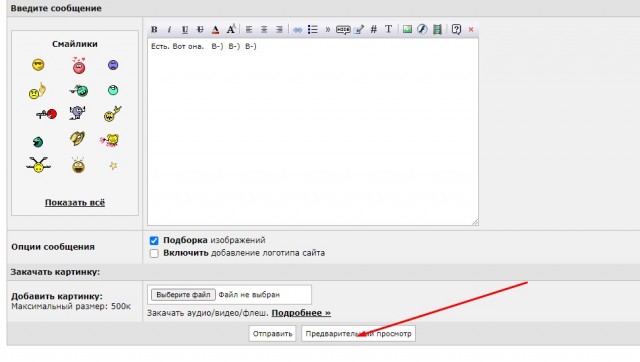Image resolution: width=640 pixels, height=362 pixels.
Task: Apply italic formatting
Action: tap(169, 29)
